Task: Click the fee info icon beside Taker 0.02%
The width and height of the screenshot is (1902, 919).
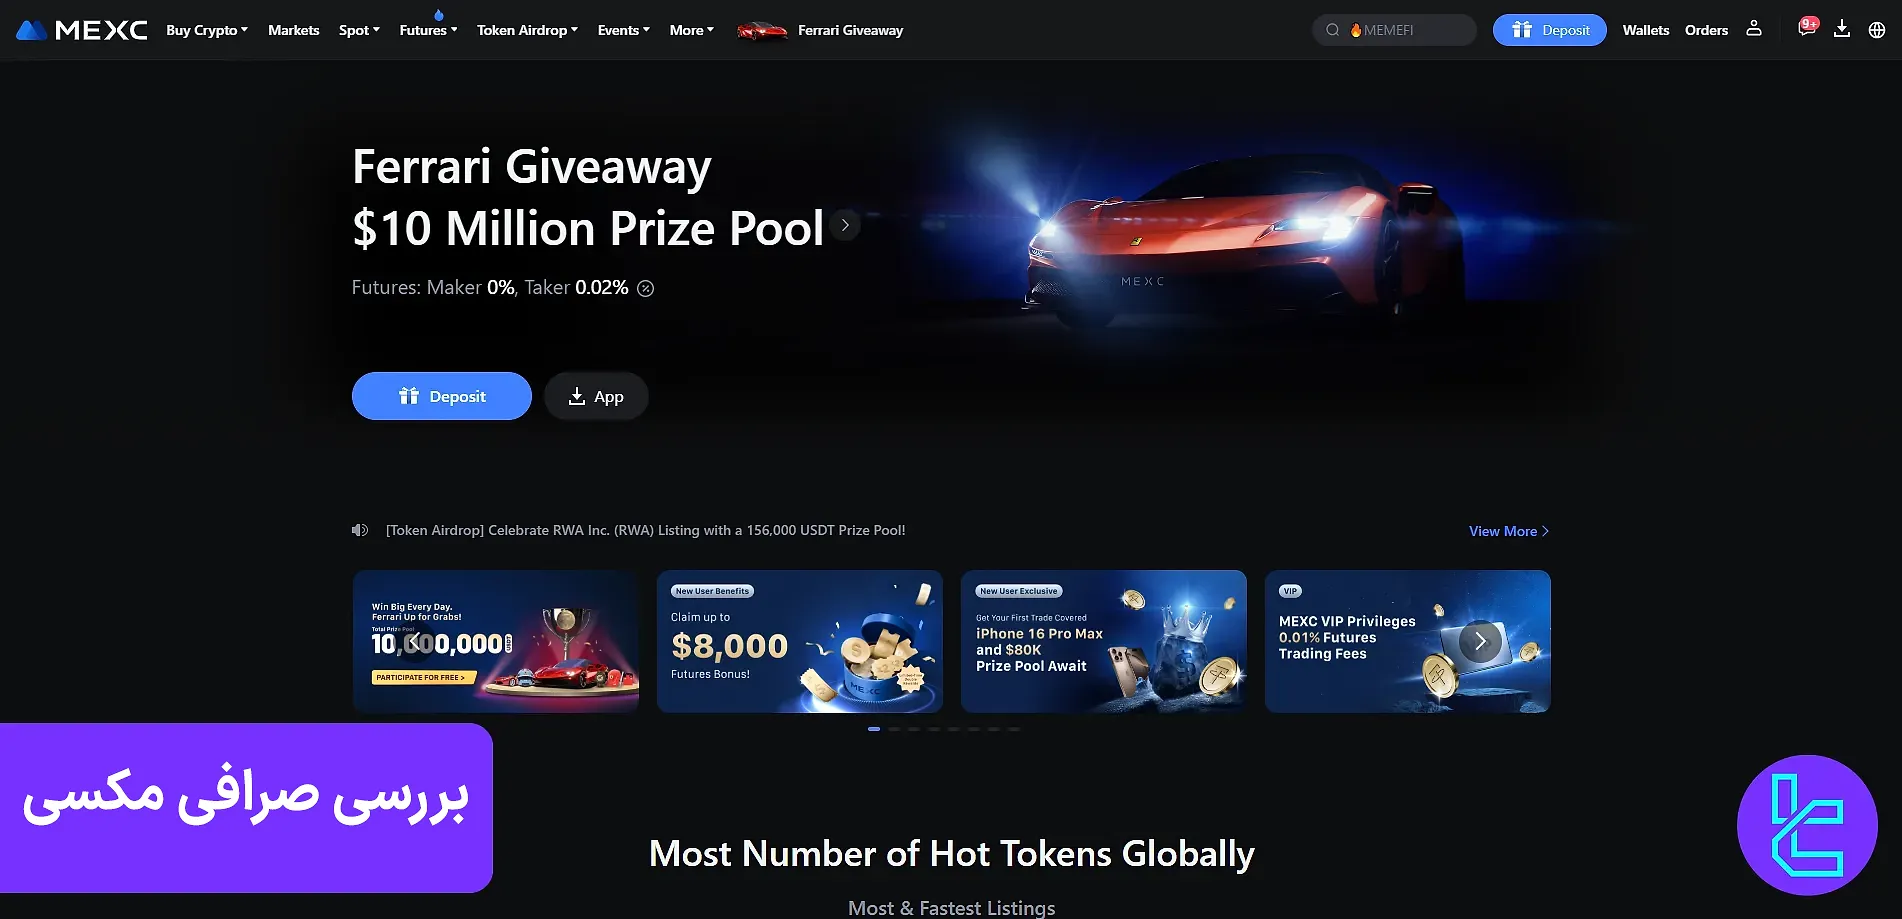Action: click(646, 288)
